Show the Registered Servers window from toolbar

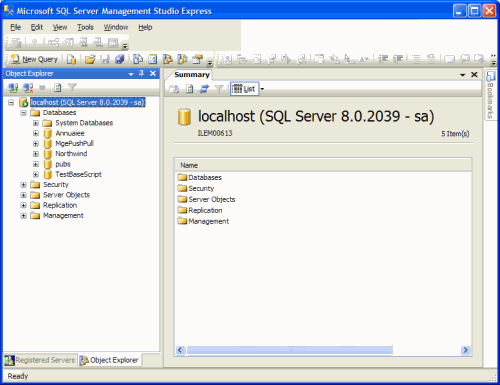pyautogui.click(x=138, y=59)
